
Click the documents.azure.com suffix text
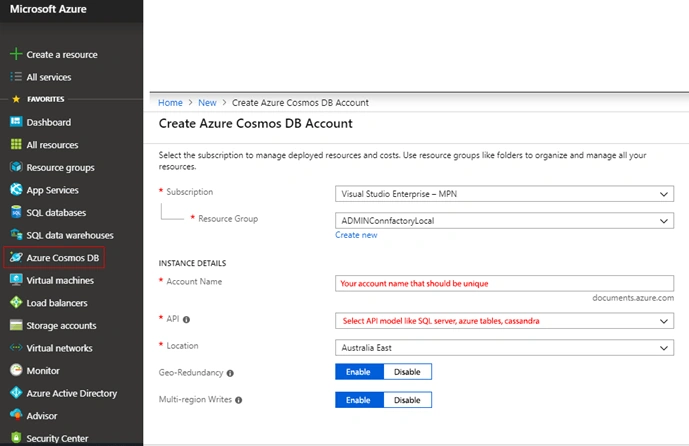click(633, 298)
